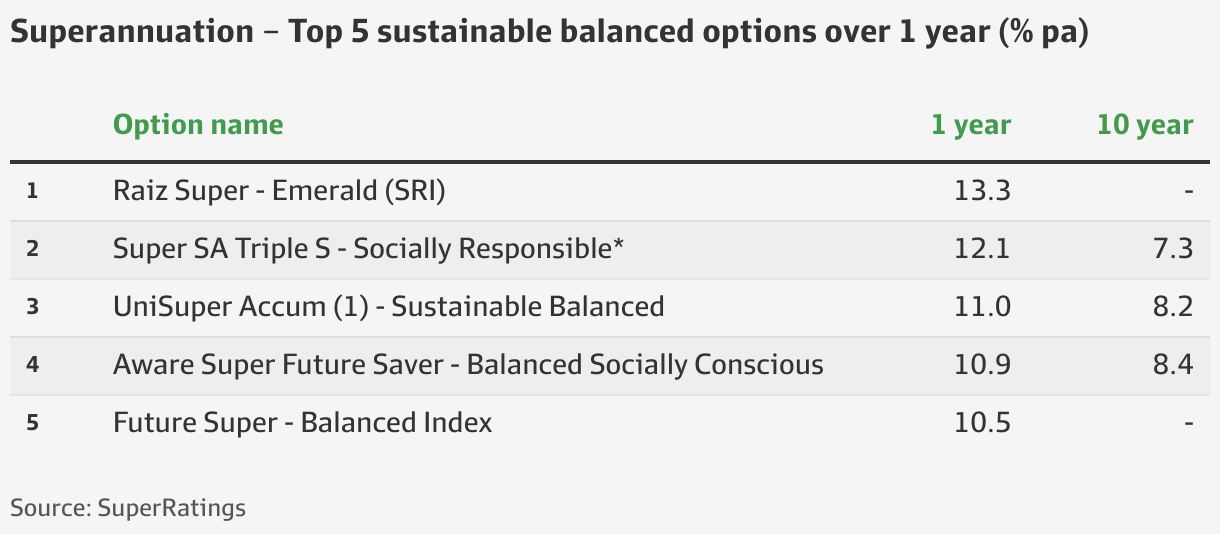The width and height of the screenshot is (1220, 534).
Task: Select Future Super - Balanced Index row
Action: tap(610, 423)
